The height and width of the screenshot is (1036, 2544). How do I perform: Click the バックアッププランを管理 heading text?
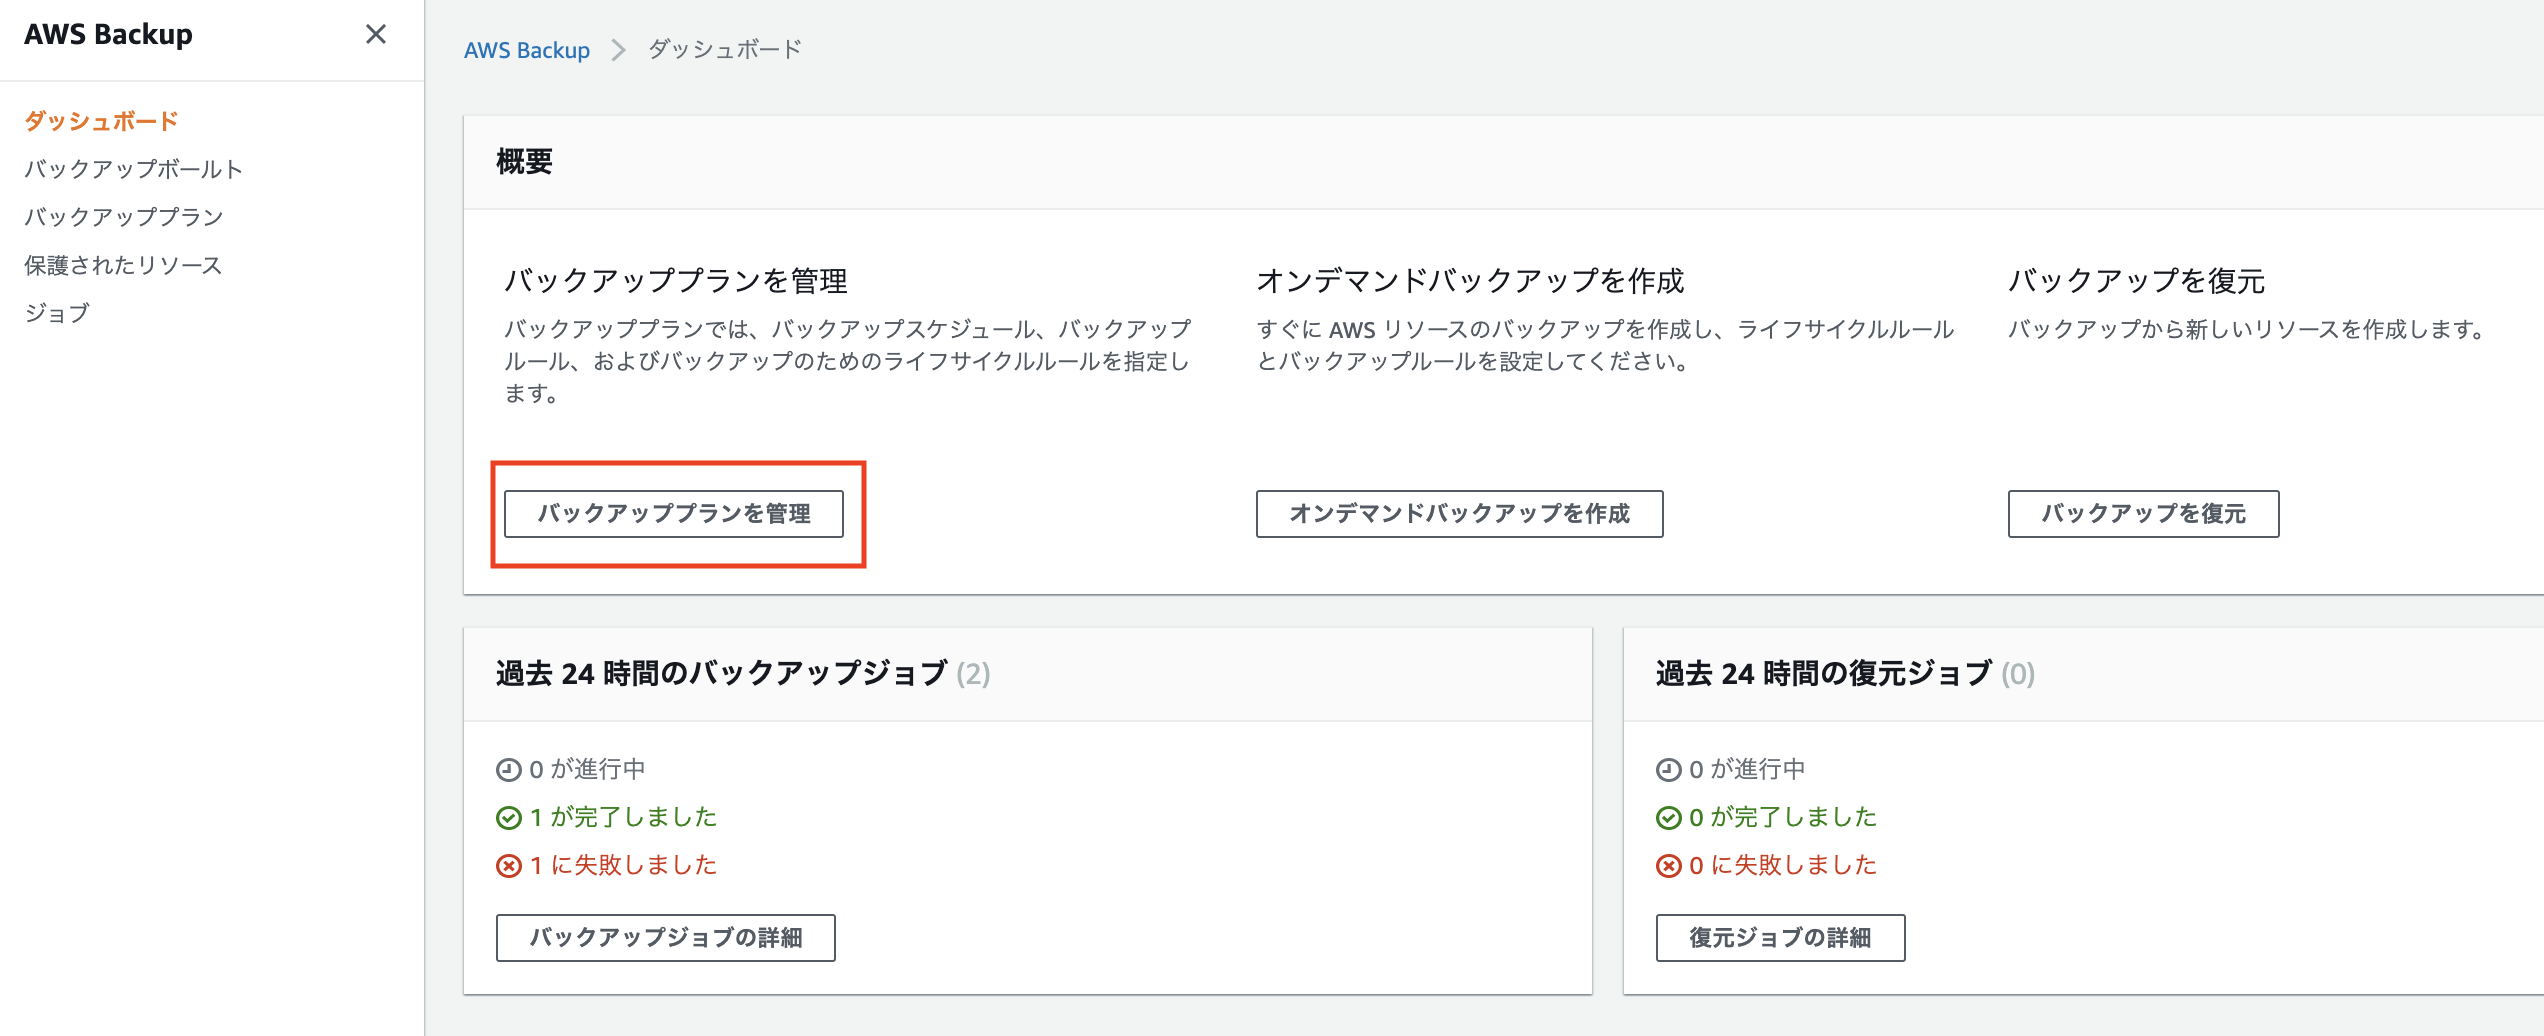676,281
